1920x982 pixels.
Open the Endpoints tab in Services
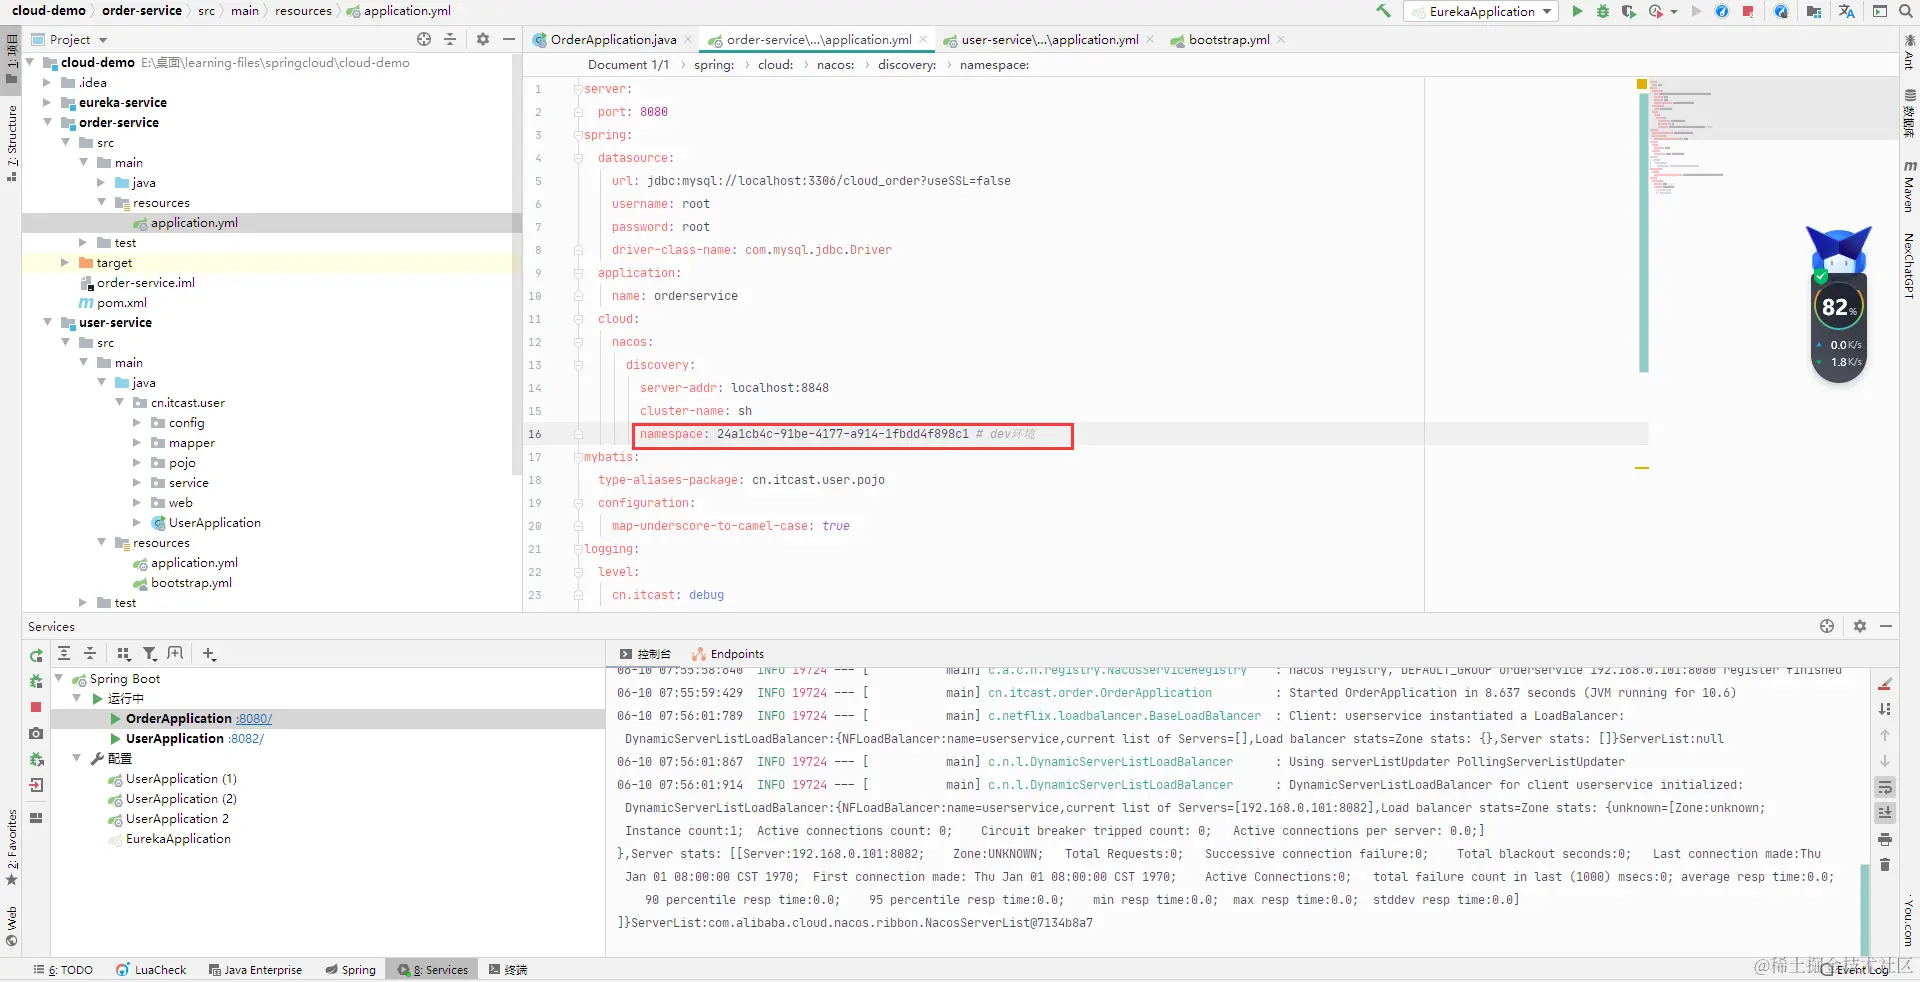[728, 654]
